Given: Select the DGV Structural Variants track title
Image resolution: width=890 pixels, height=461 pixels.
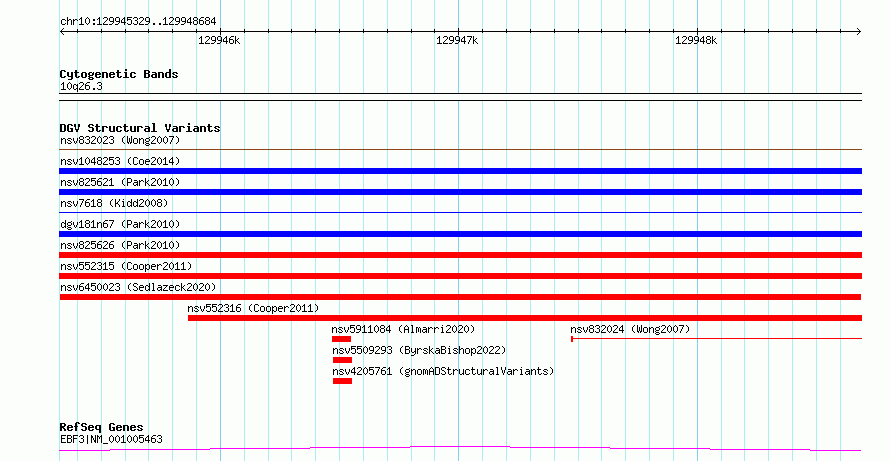Looking at the screenshot, I should [140, 128].
